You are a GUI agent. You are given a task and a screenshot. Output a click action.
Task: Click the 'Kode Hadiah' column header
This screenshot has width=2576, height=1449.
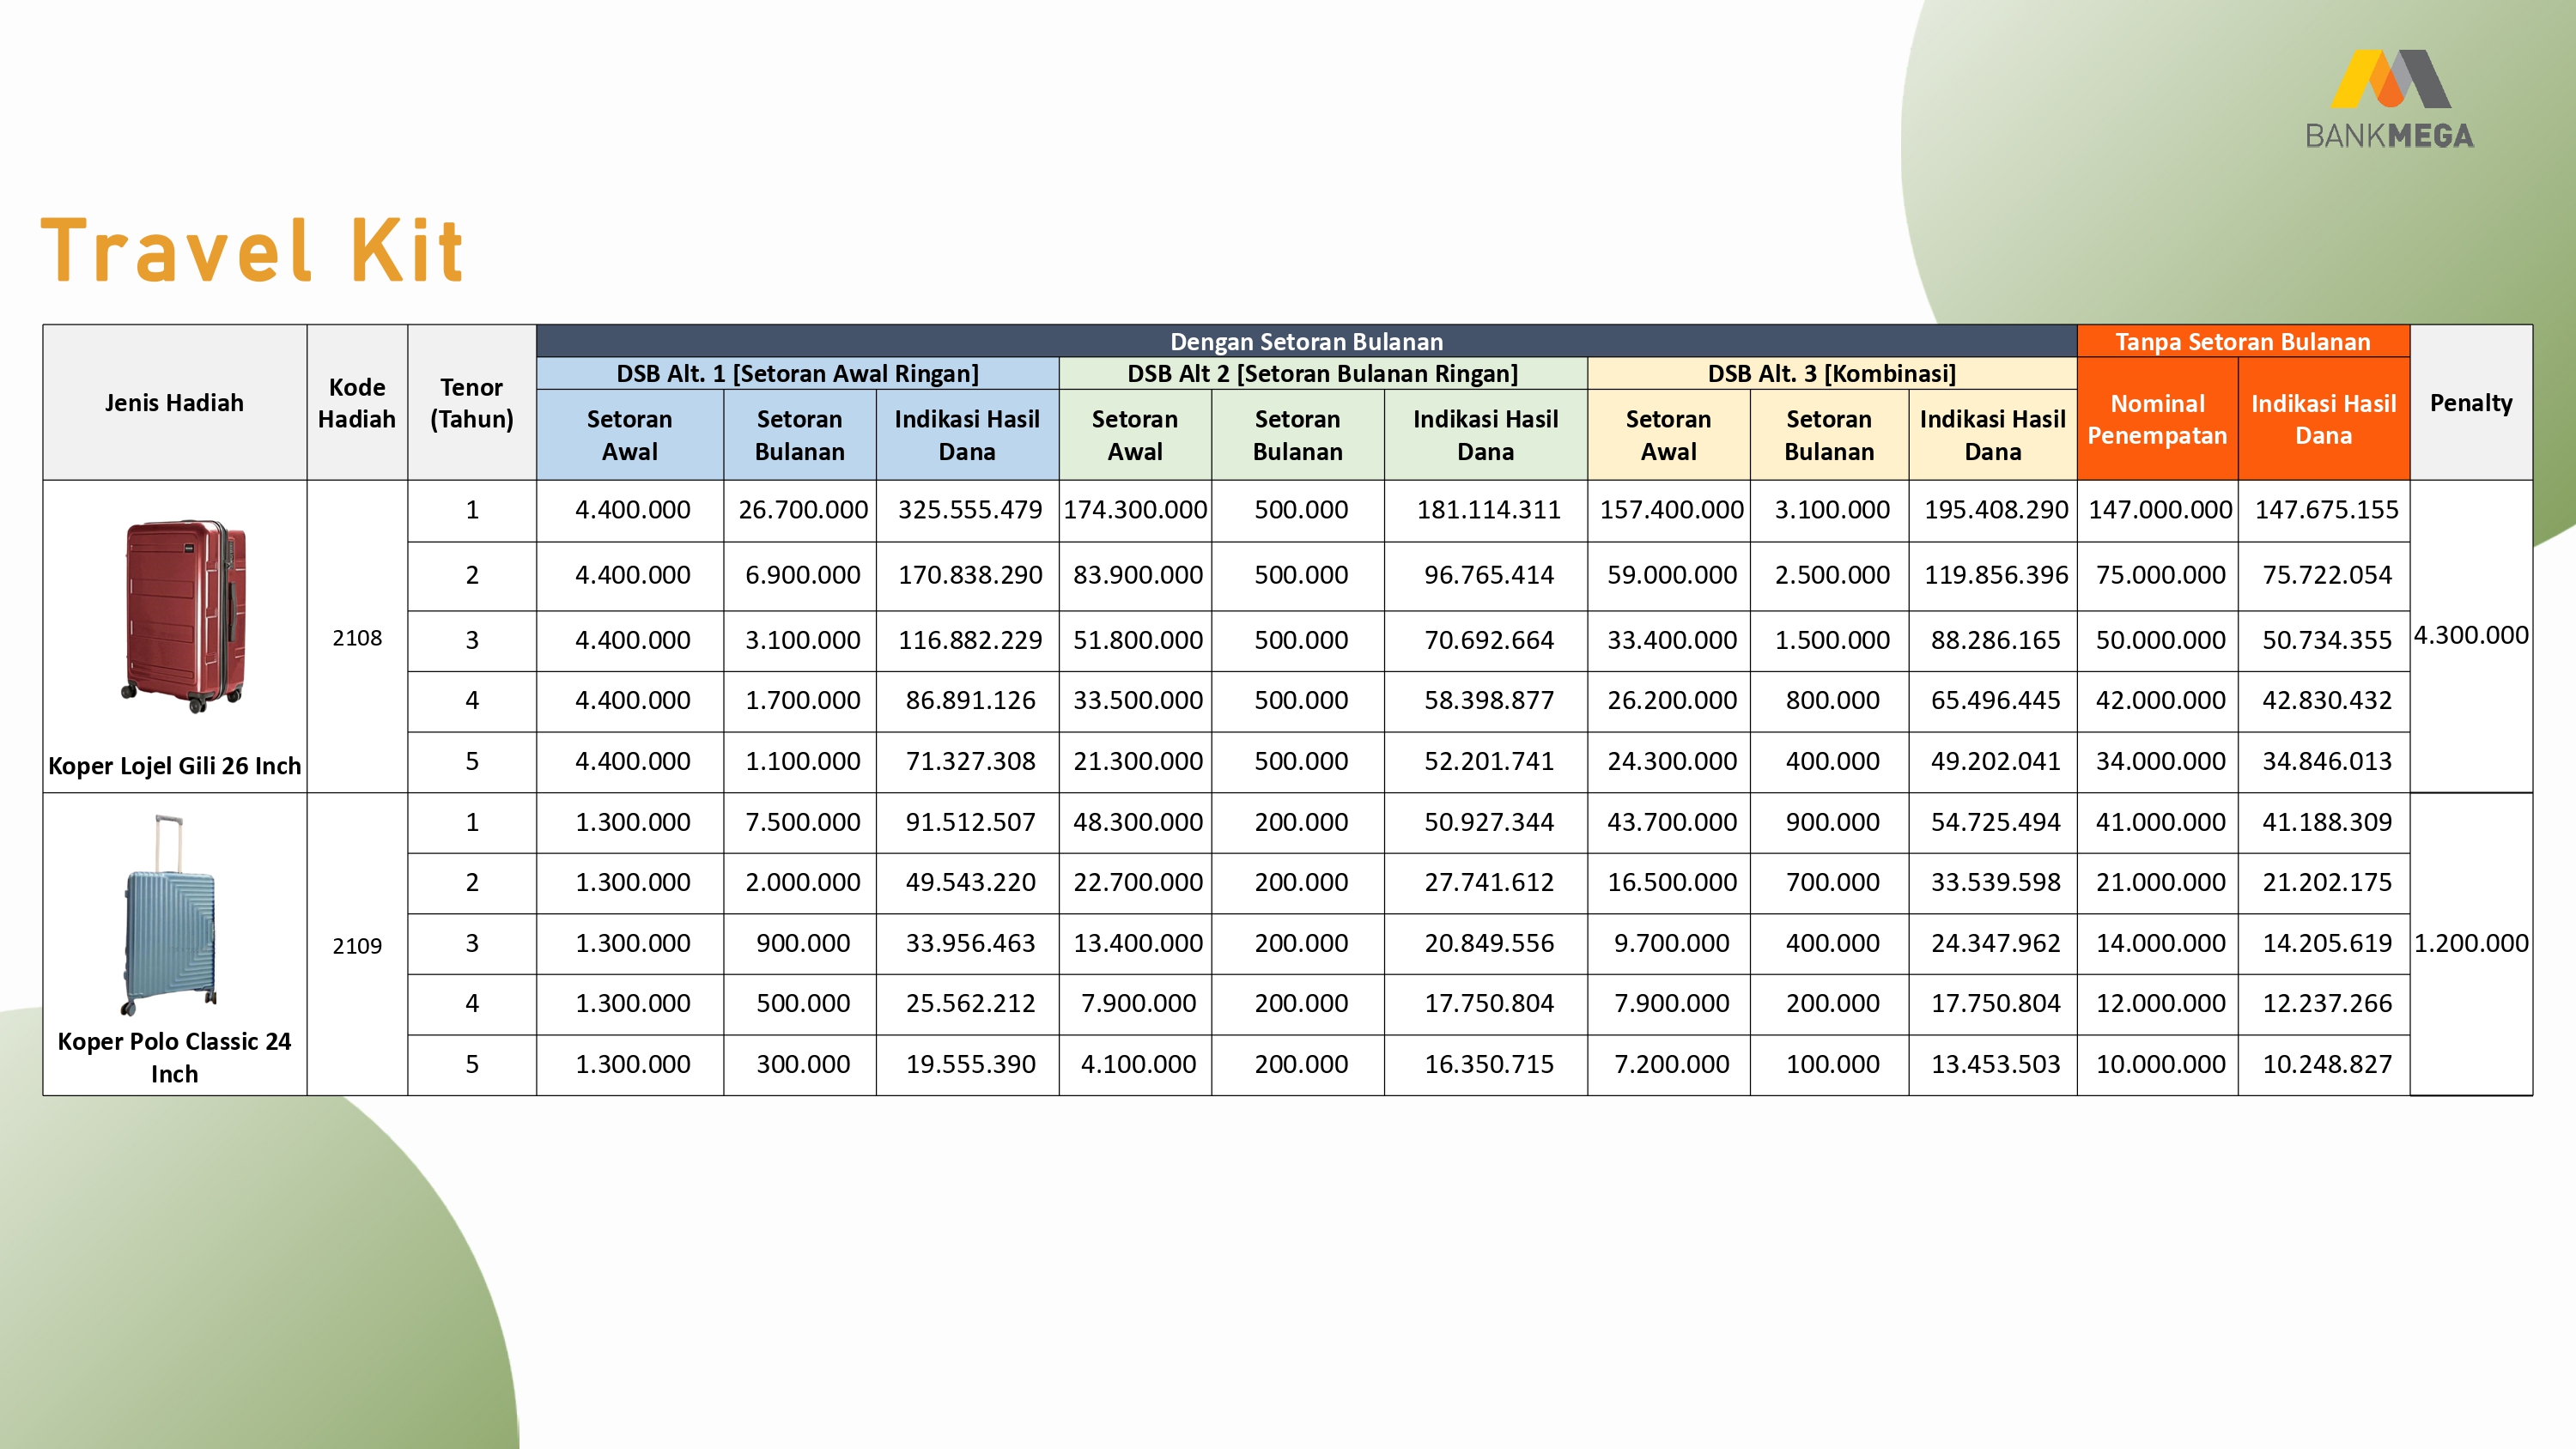click(x=356, y=402)
